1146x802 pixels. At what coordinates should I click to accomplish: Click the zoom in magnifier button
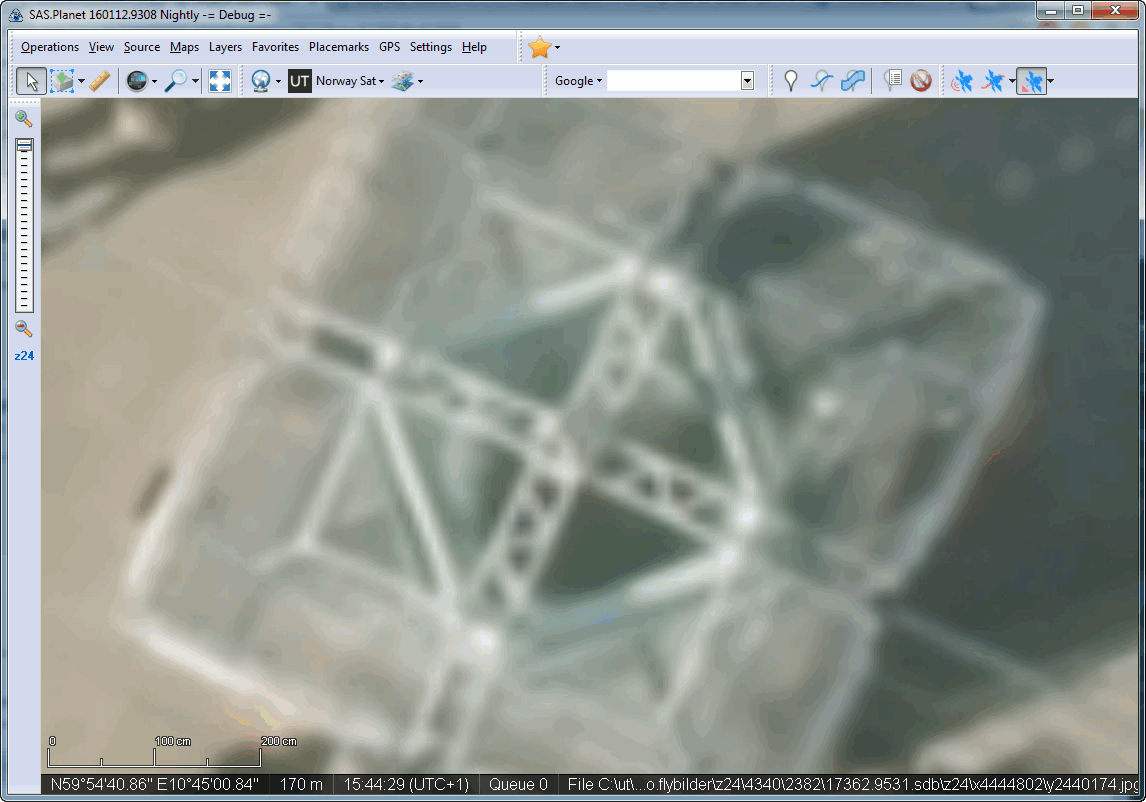(24, 119)
